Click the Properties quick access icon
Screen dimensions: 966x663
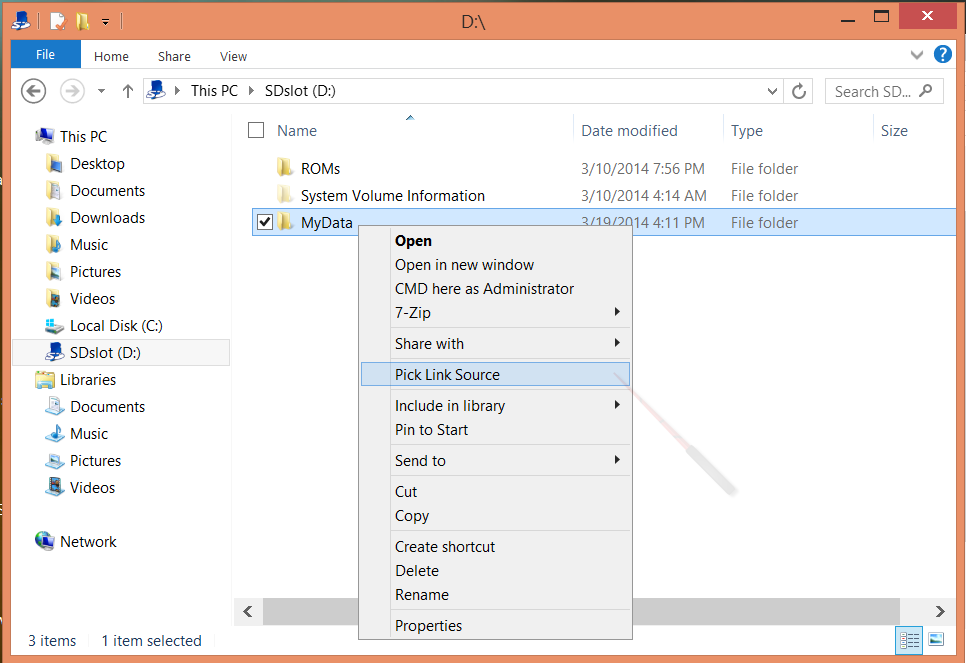57,22
